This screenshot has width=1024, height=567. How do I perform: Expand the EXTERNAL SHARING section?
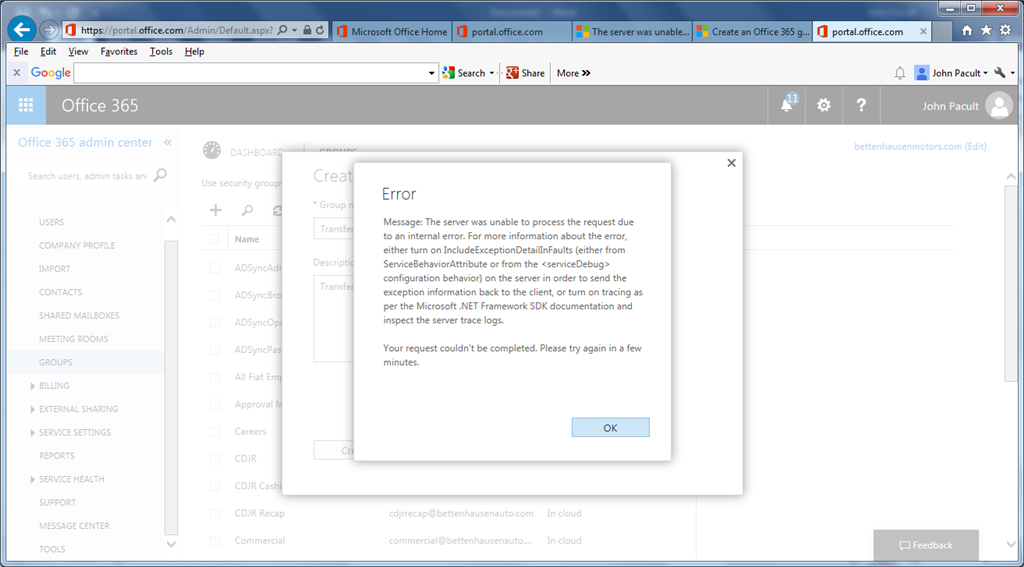33,410
